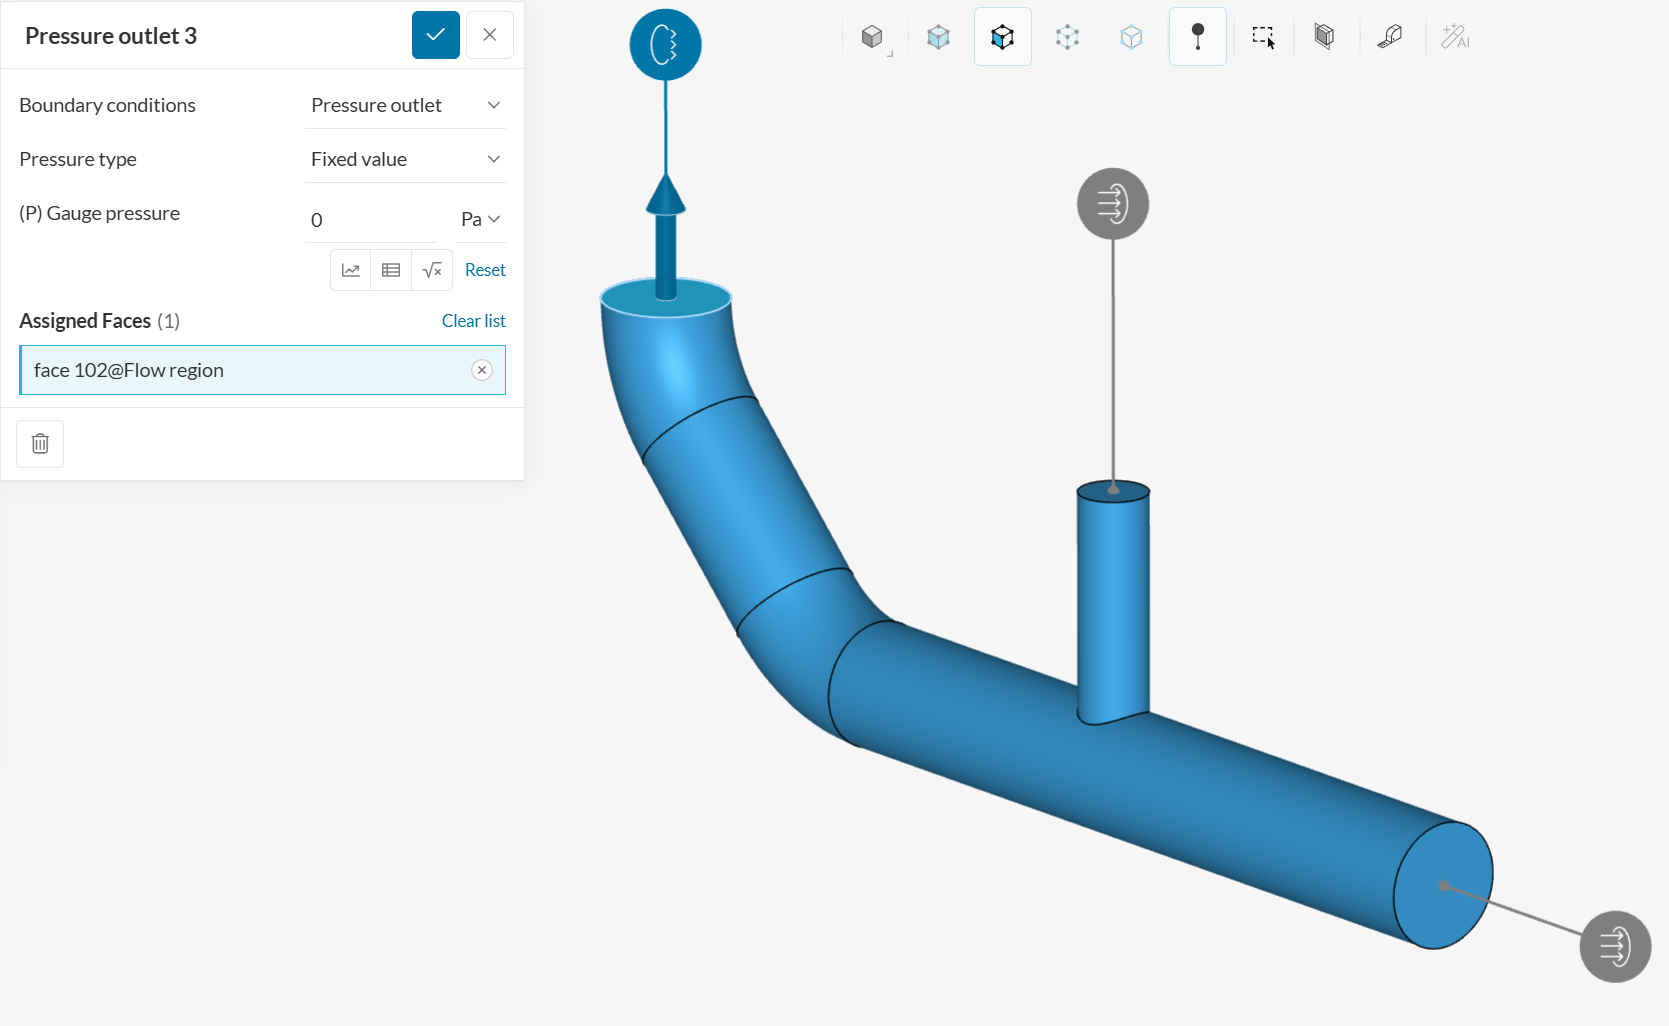The width and height of the screenshot is (1669, 1026).
Task: Expand the Pressure type dropdown
Action: point(405,159)
